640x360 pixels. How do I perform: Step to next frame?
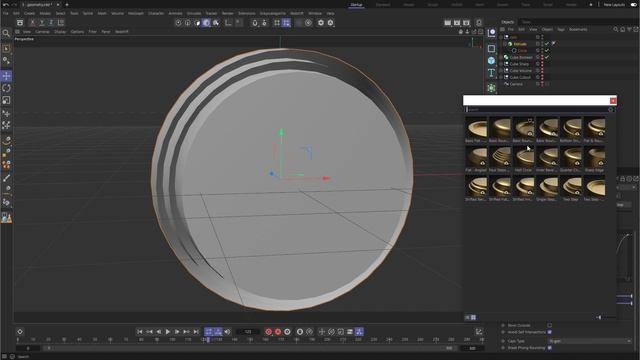[x=177, y=332]
